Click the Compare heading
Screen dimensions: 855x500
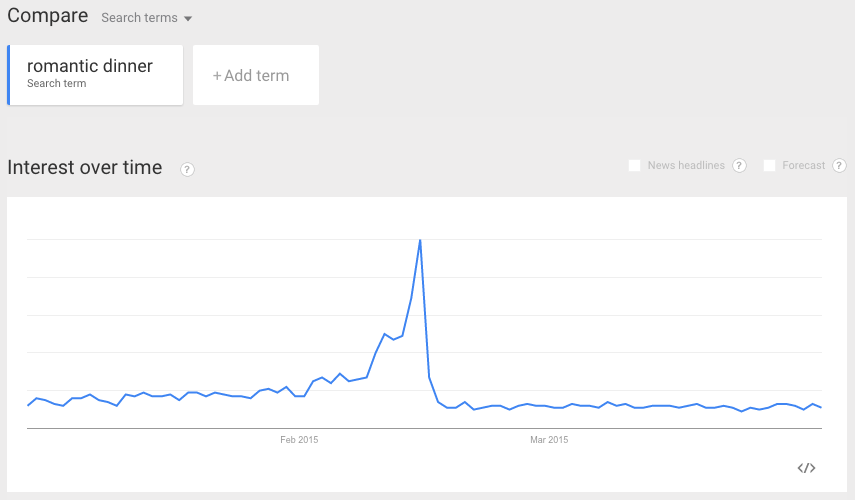tap(47, 16)
